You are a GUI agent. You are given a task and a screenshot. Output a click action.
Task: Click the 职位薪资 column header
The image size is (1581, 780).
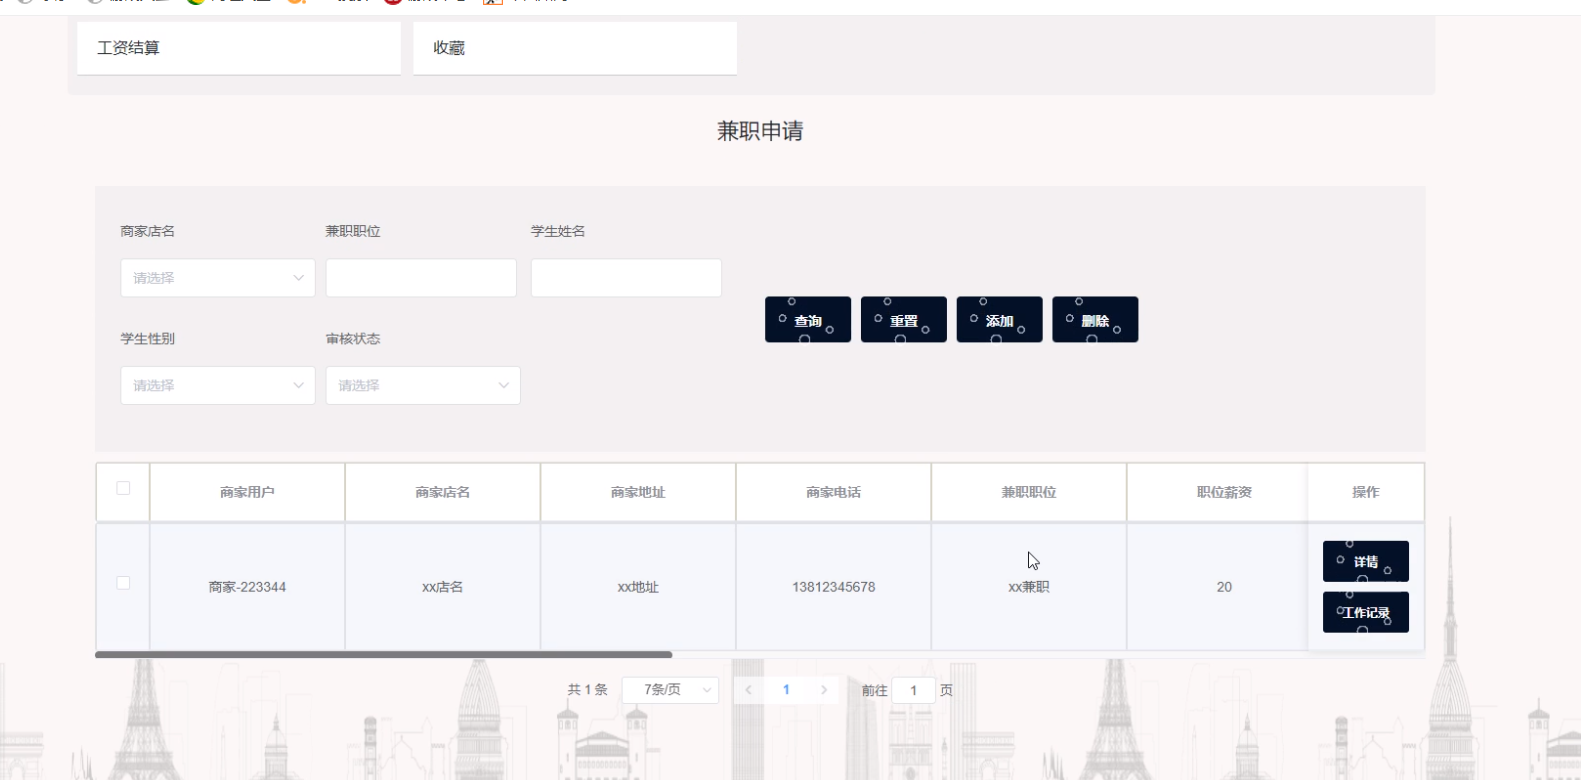[x=1224, y=492]
